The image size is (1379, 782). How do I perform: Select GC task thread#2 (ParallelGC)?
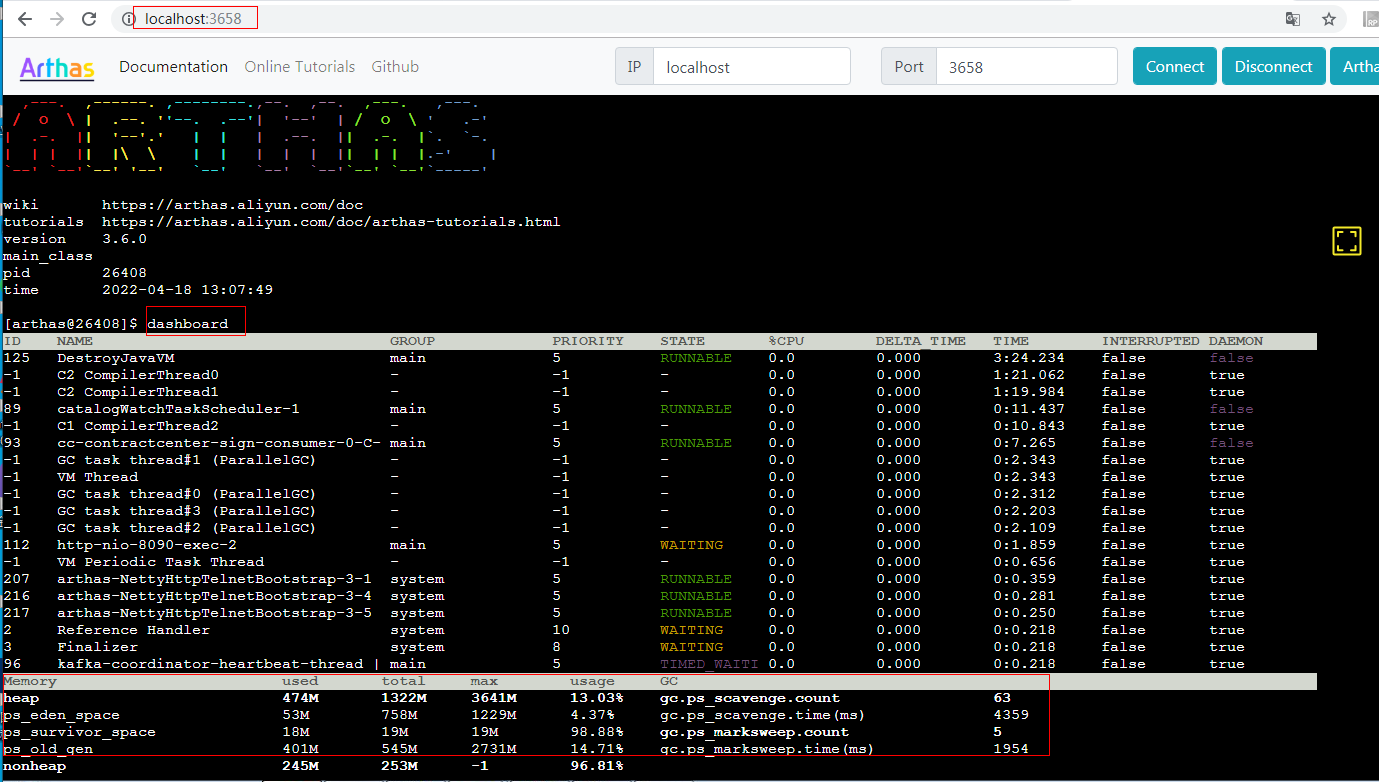(187, 528)
